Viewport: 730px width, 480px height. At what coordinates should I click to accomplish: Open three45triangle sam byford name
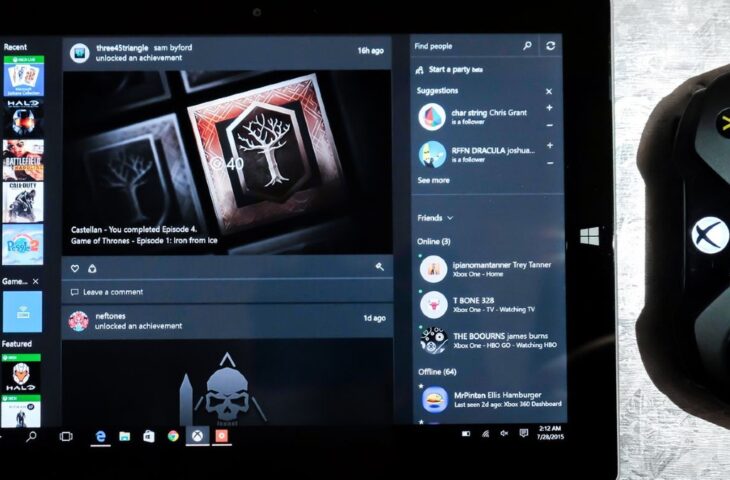coord(144,47)
